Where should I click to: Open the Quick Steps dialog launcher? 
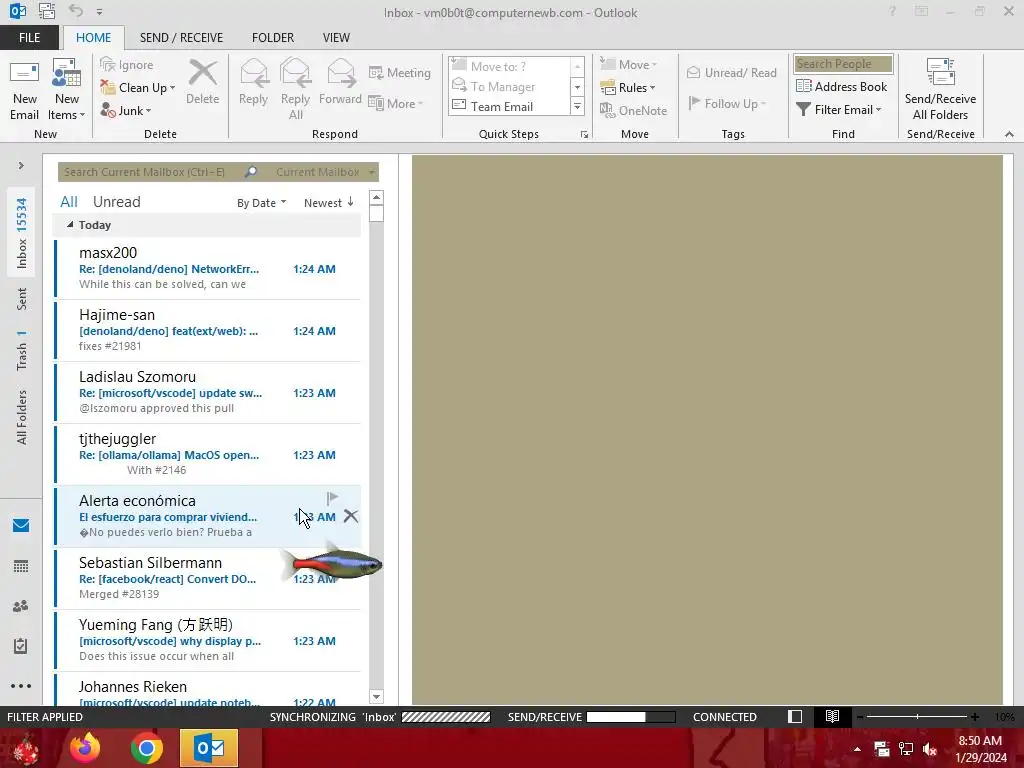[584, 135]
